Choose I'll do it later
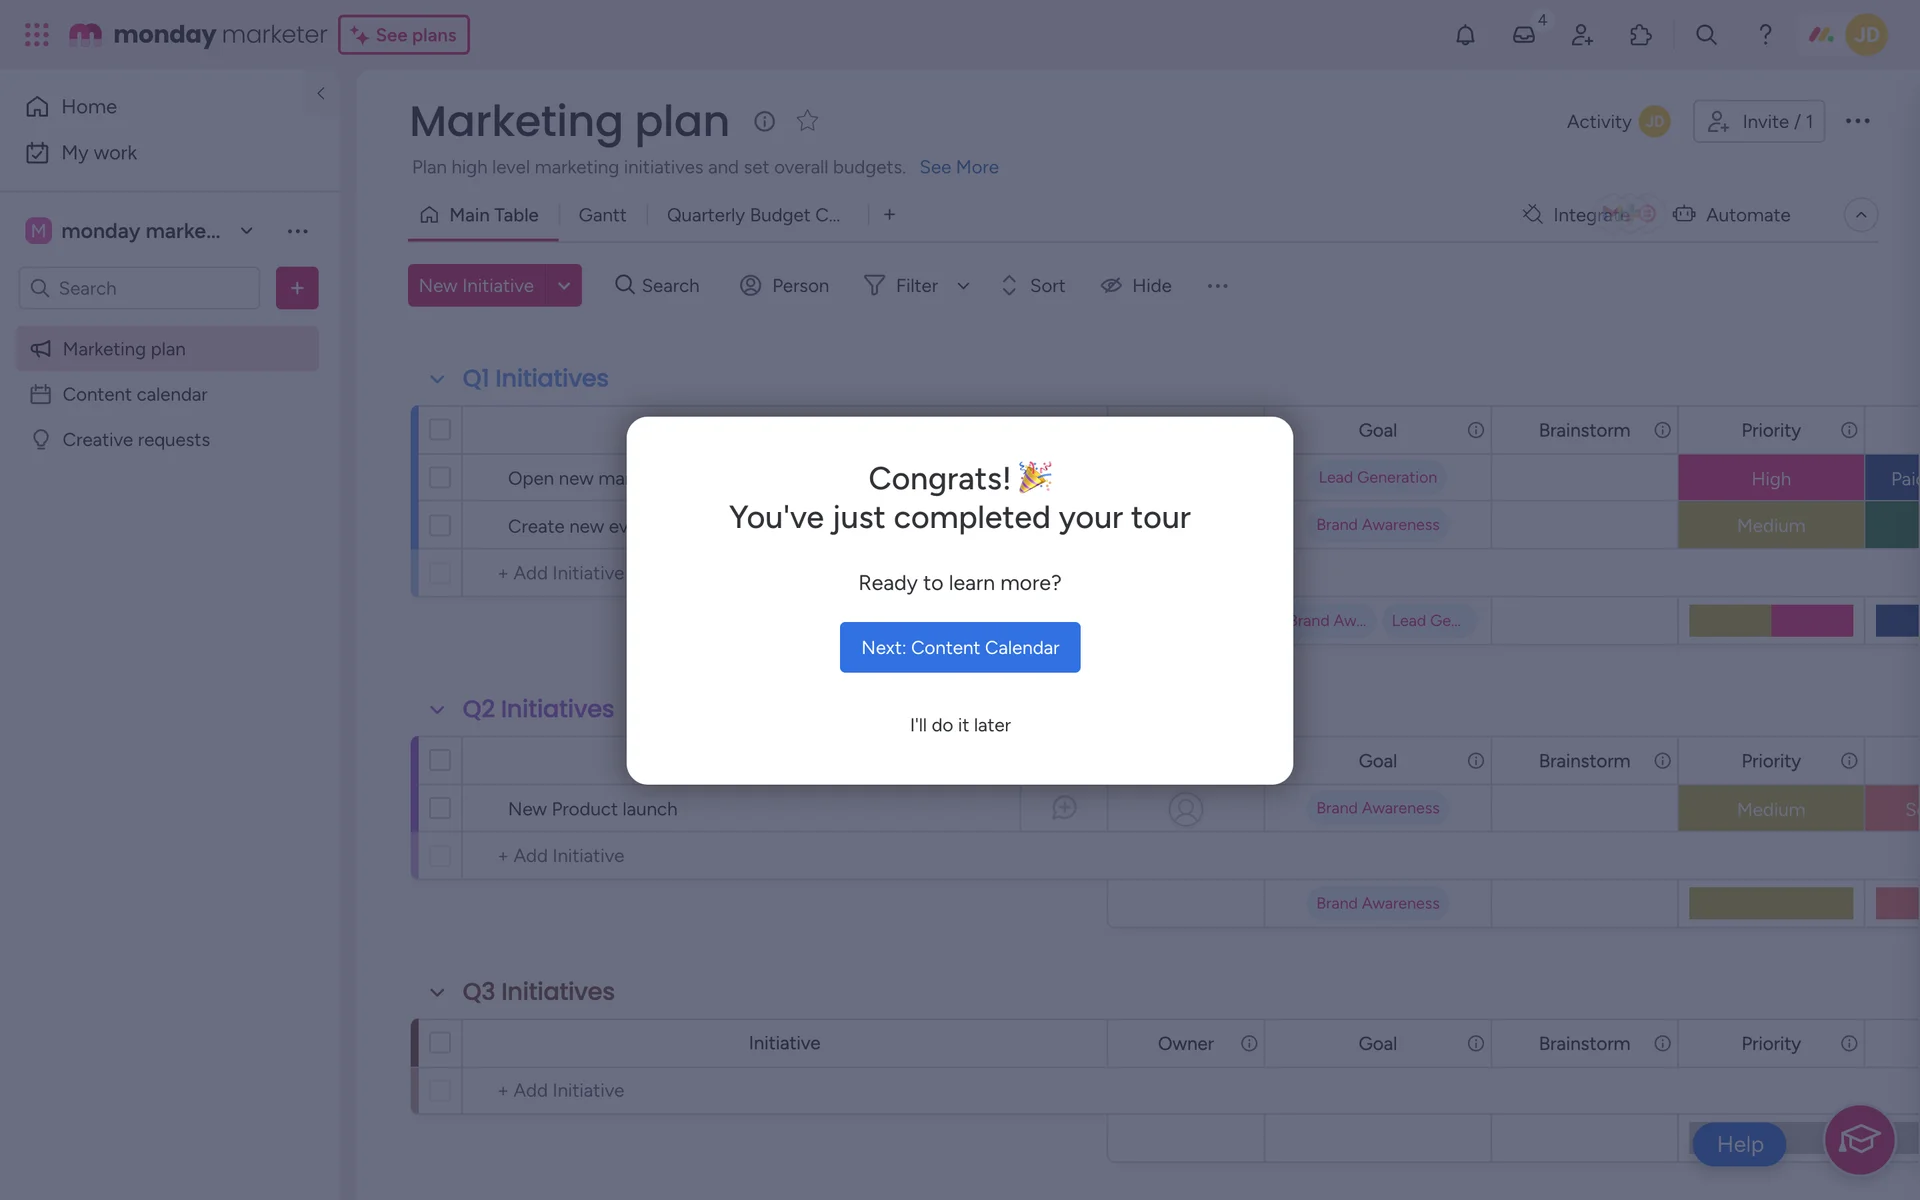1920x1200 pixels. (x=959, y=725)
